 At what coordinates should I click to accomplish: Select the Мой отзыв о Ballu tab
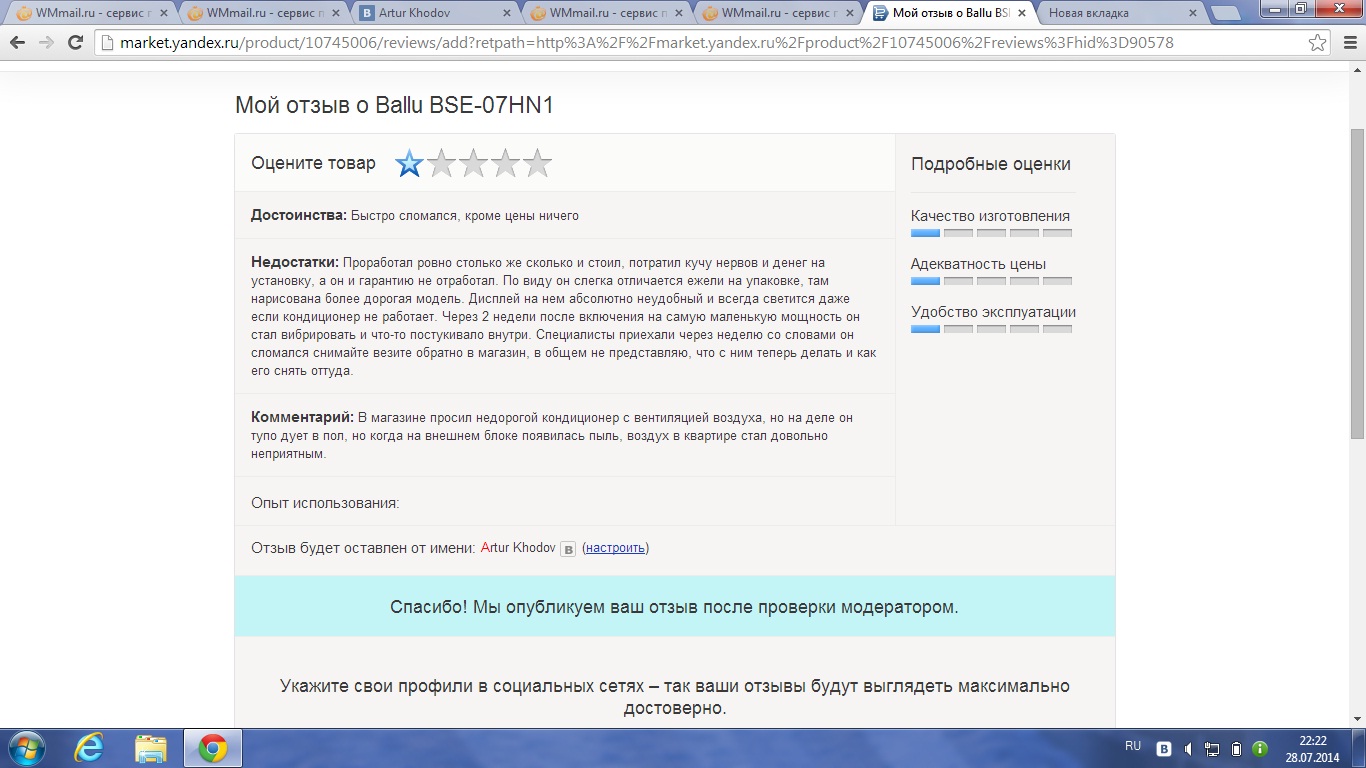click(949, 13)
